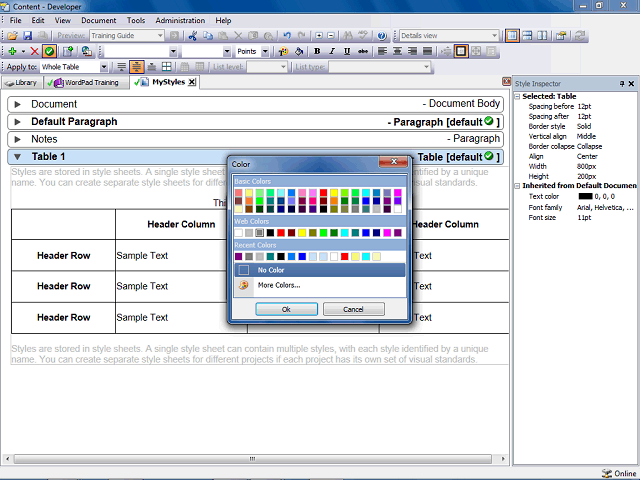The image size is (640, 480).
Task: Select the No Color option
Action: coord(320,270)
